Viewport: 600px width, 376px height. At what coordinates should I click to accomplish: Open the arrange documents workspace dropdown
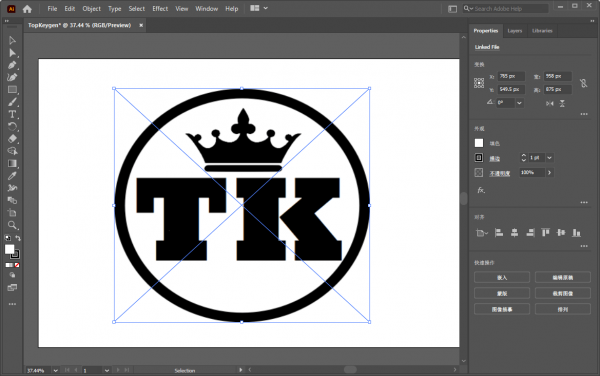pos(259,8)
